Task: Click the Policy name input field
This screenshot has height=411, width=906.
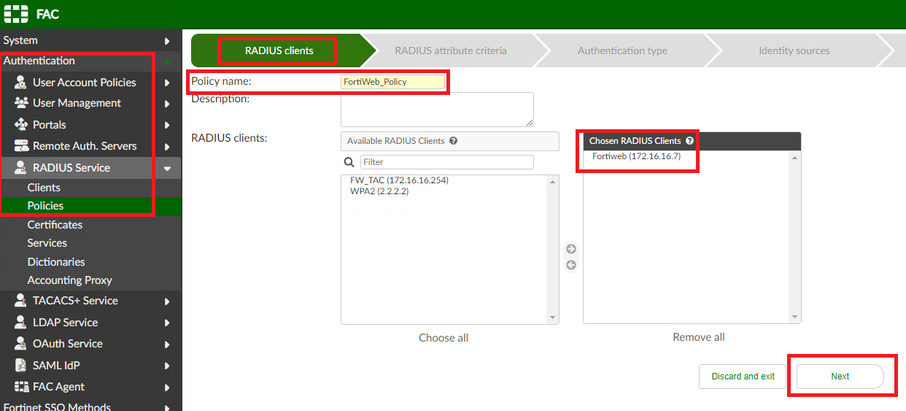Action: [393, 82]
